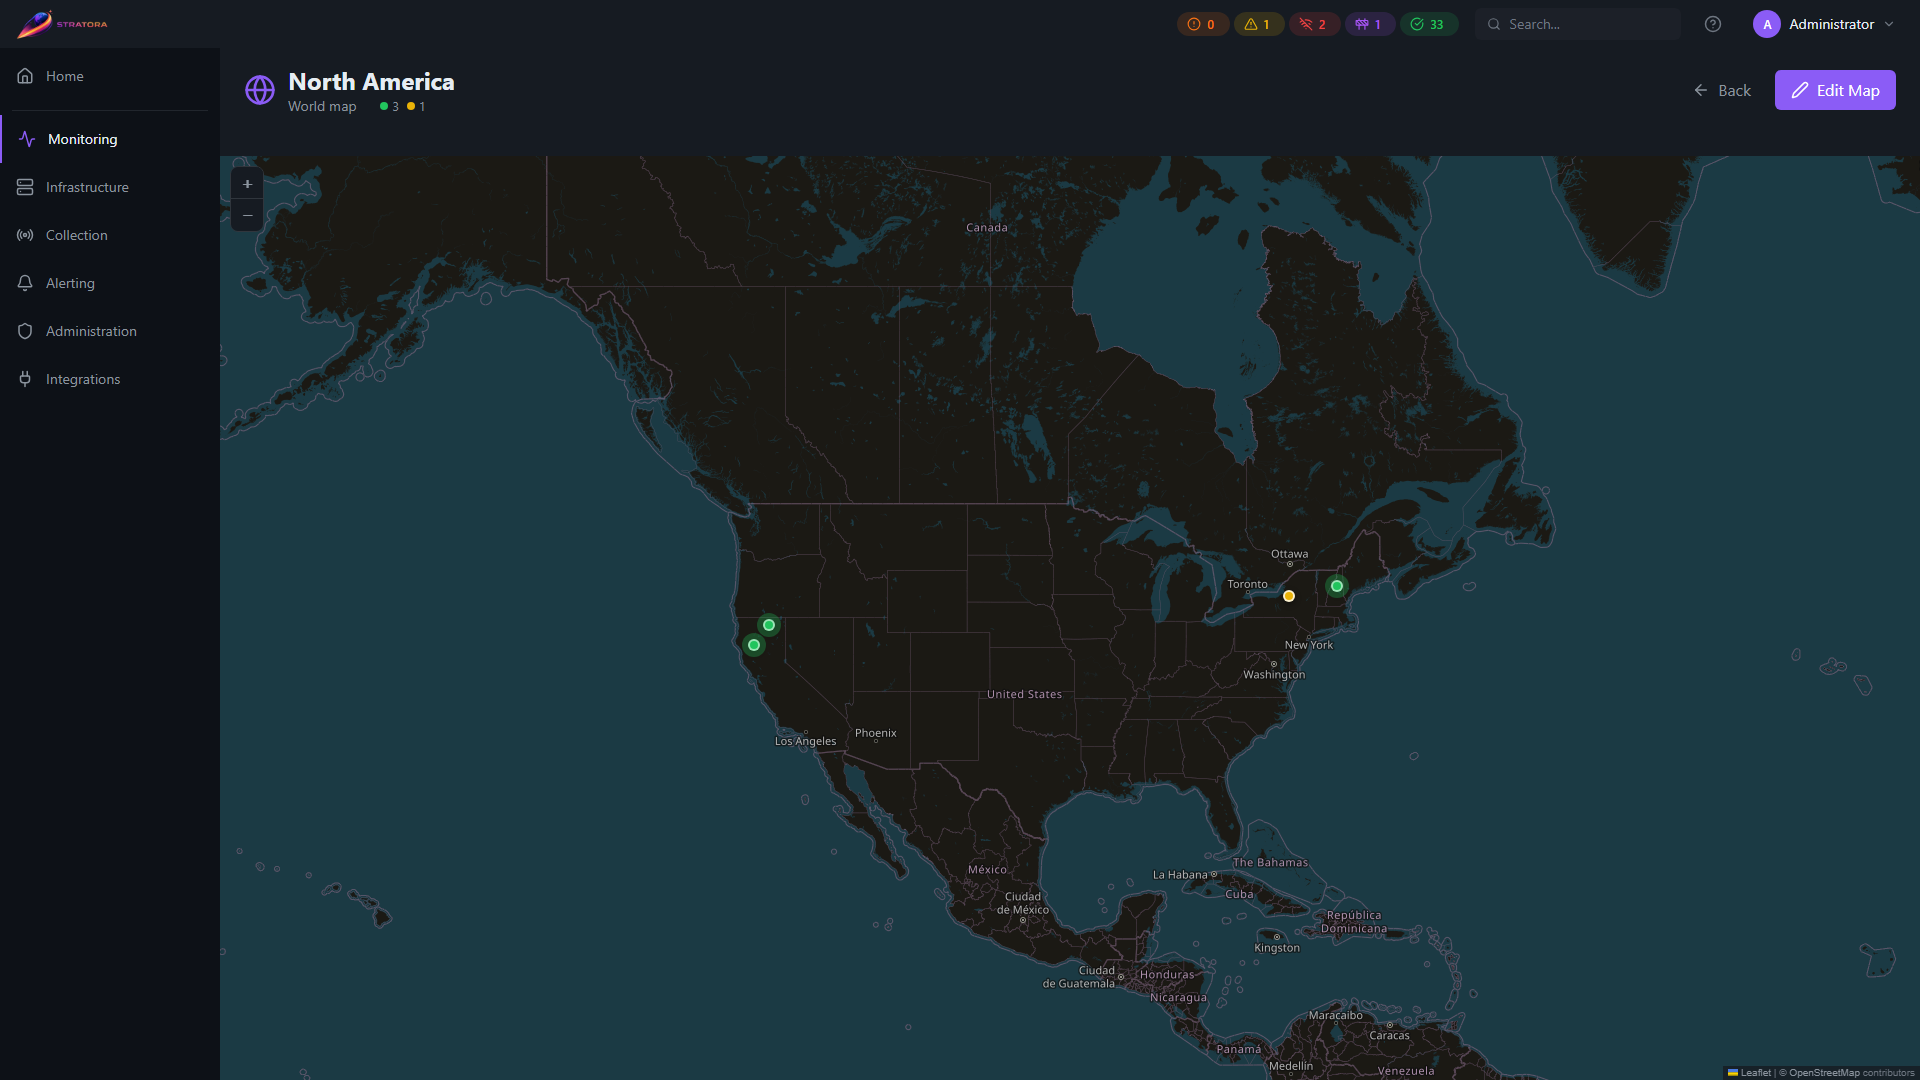This screenshot has height=1080, width=1920.
Task: Click the Alerting bell icon
Action: point(25,283)
